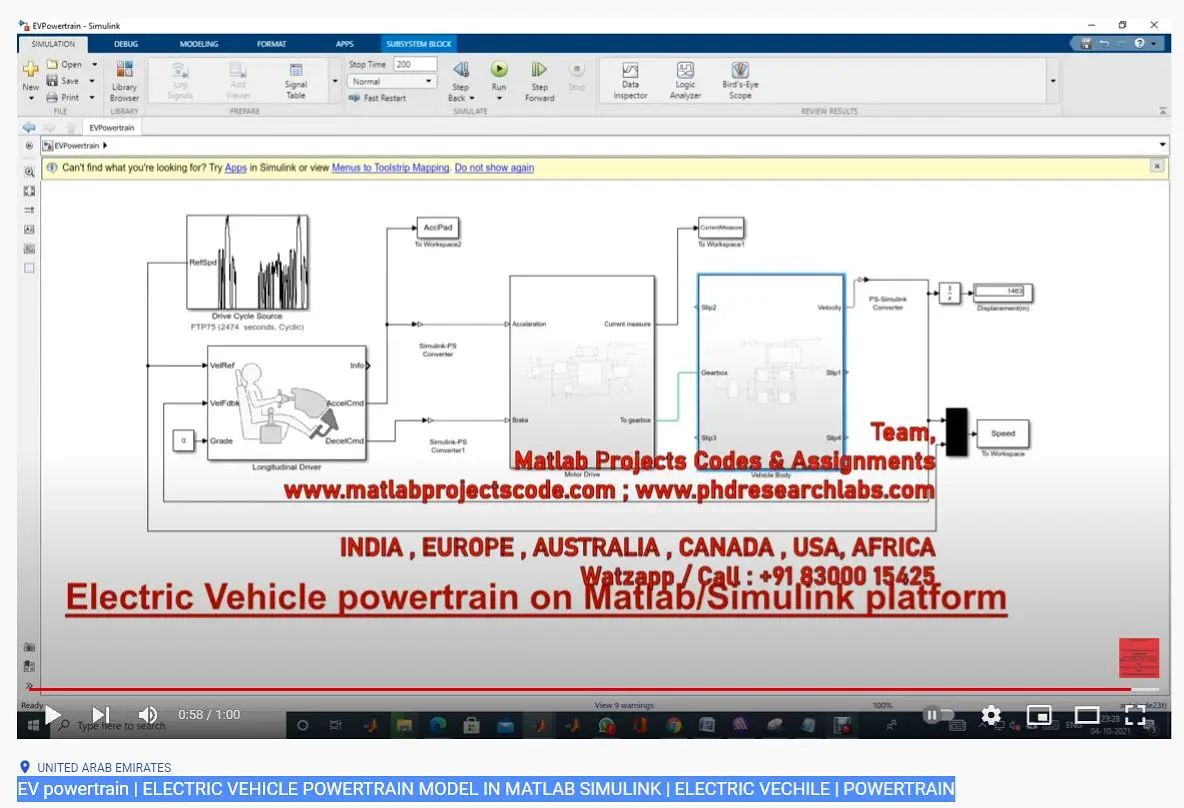Click Do not show again link
This screenshot has height=808, width=1184.
coord(494,168)
